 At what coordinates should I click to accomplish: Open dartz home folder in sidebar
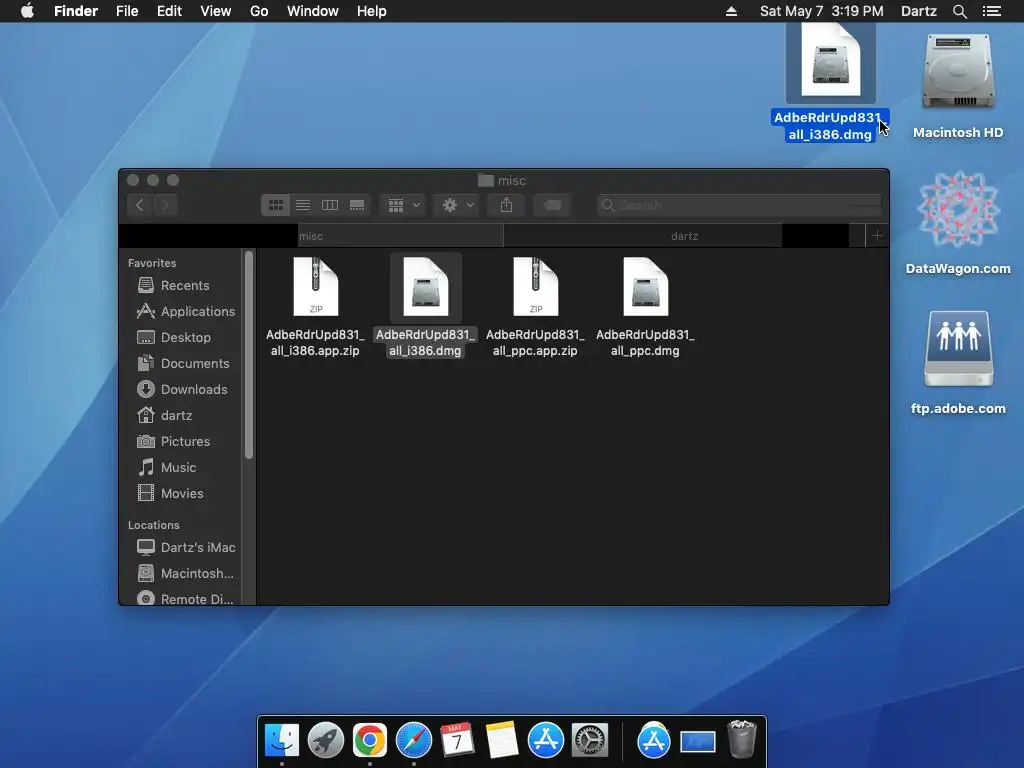(165, 415)
